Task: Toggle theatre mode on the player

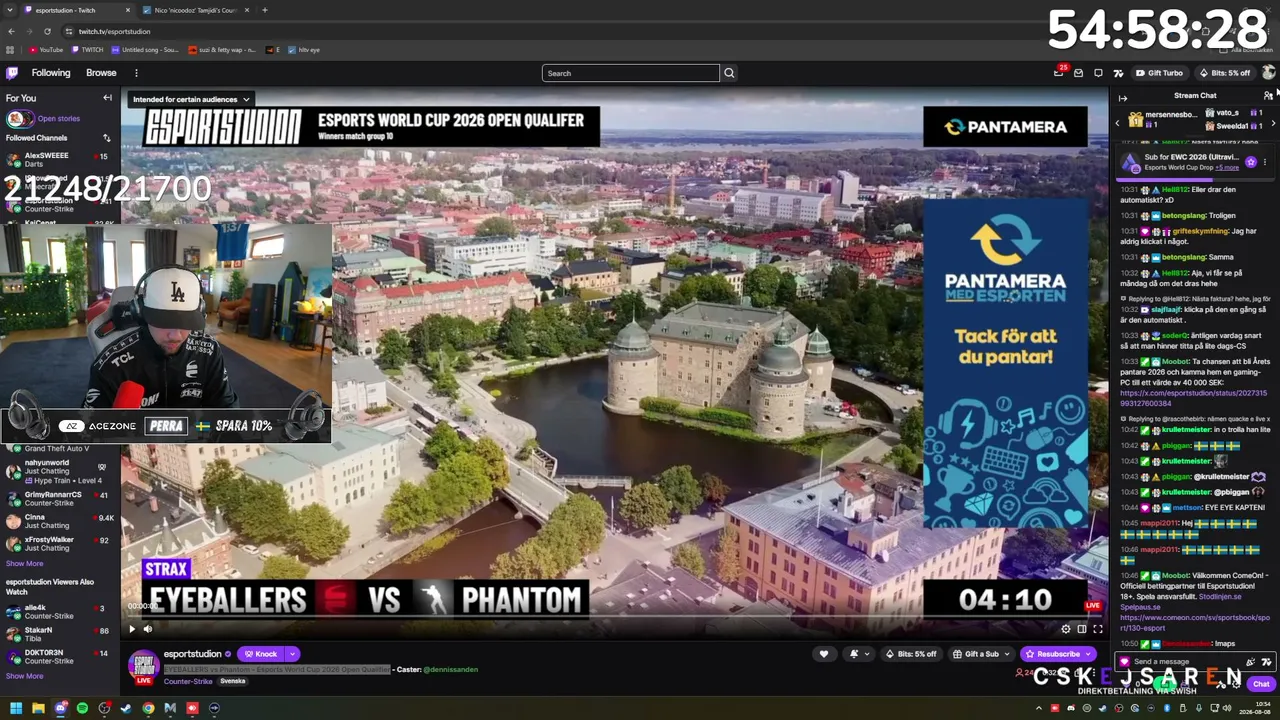Action: coord(1082,629)
